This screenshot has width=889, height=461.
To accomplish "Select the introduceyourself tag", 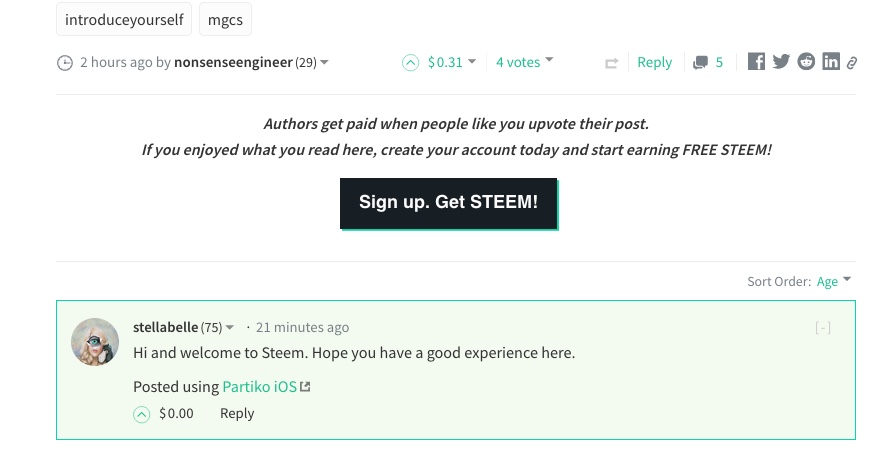I will point(124,19).
